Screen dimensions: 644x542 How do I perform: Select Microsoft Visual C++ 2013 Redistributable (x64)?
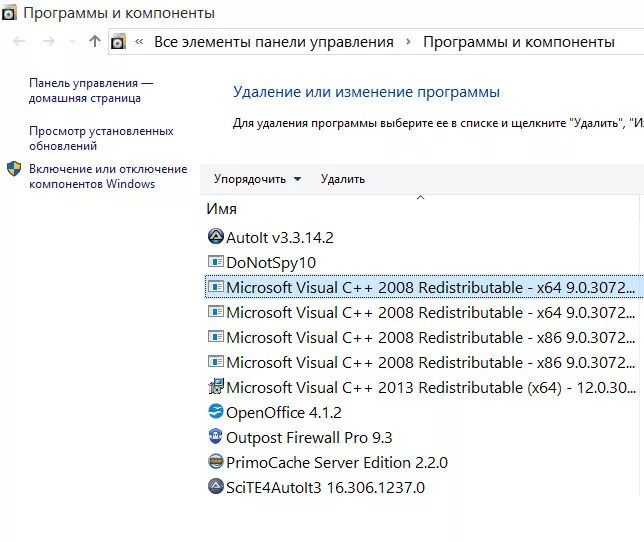(x=421, y=387)
